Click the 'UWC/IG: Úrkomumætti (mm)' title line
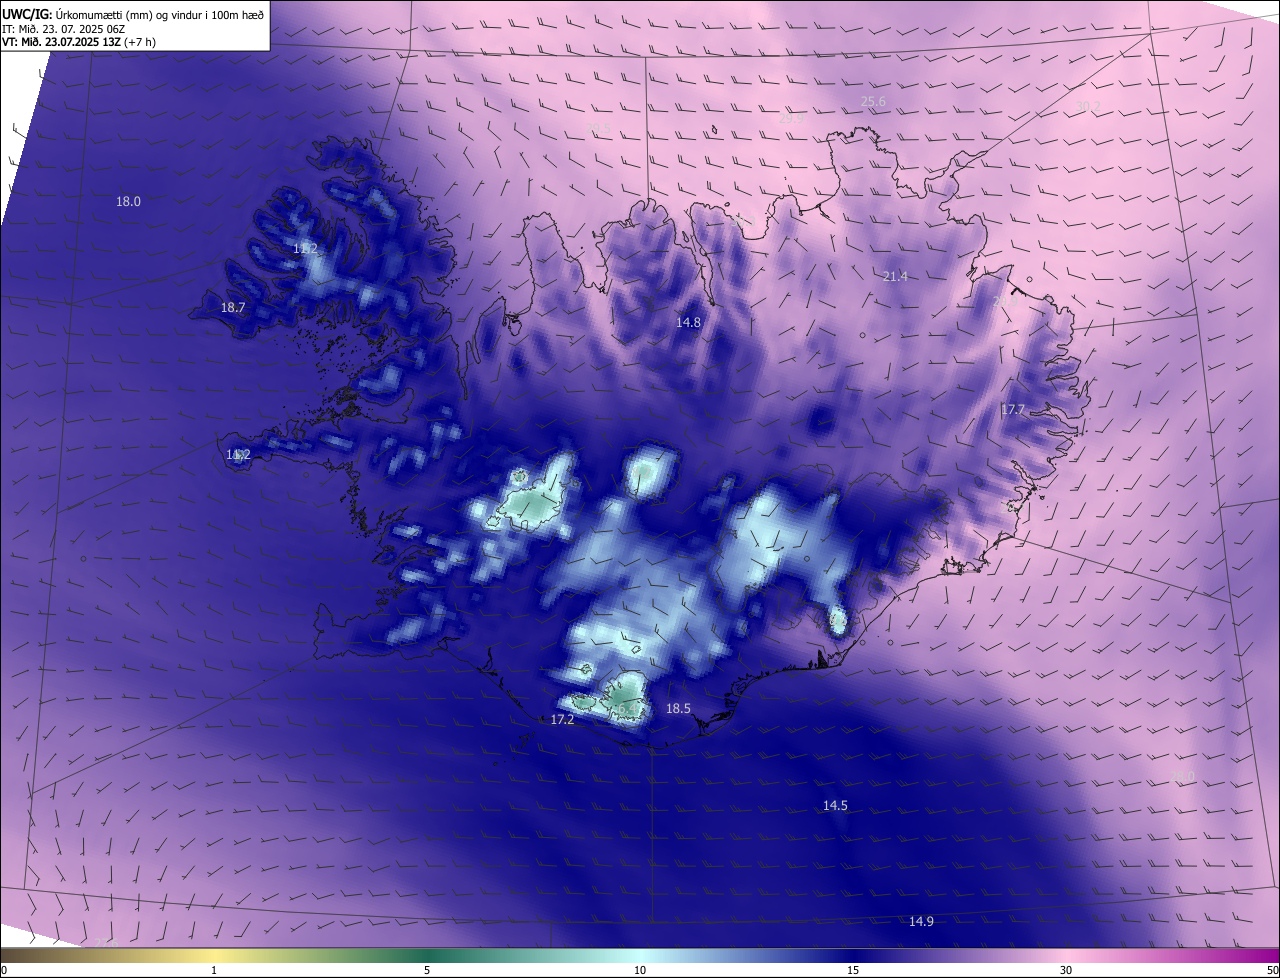The width and height of the screenshot is (1280, 978). pos(133,14)
